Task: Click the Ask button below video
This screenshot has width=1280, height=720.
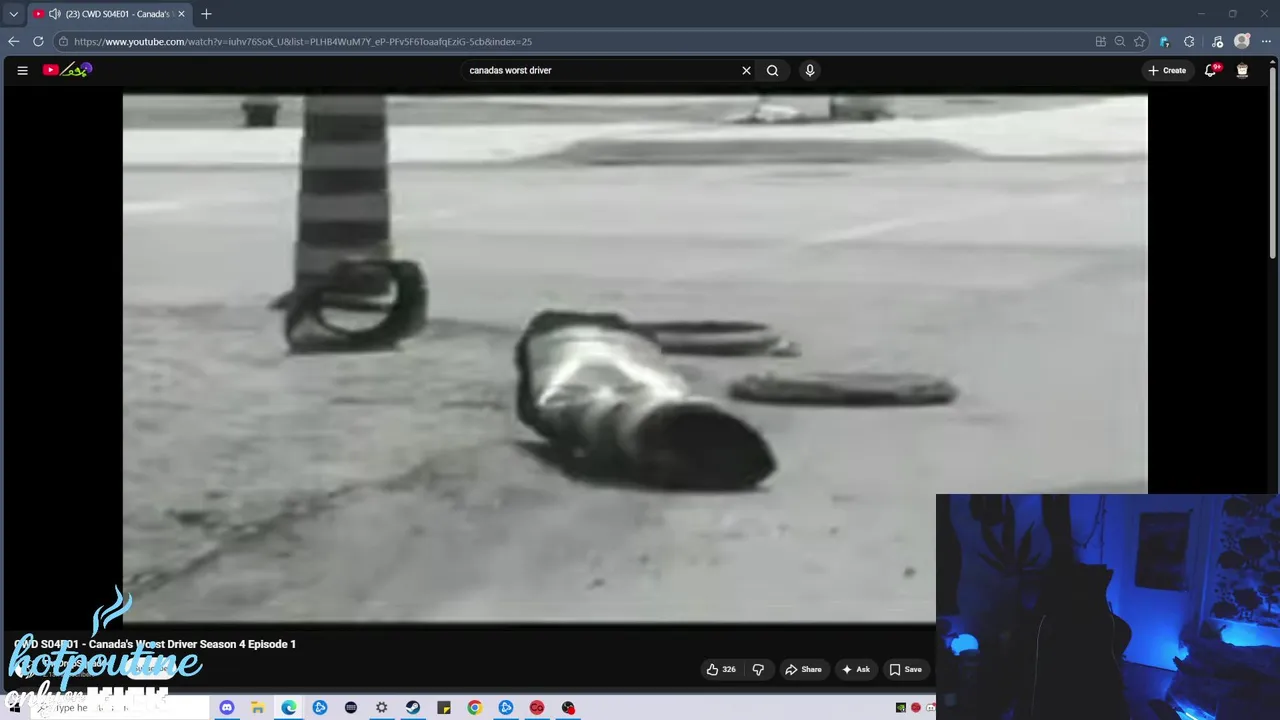Action: [855, 669]
